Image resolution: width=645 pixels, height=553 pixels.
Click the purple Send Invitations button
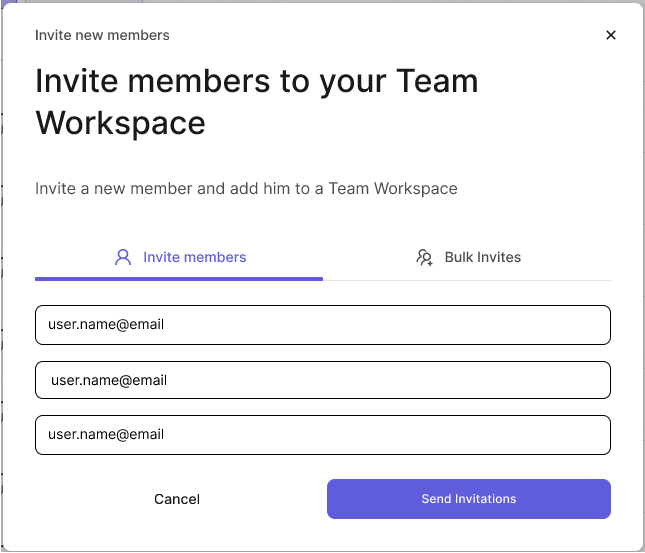(468, 499)
